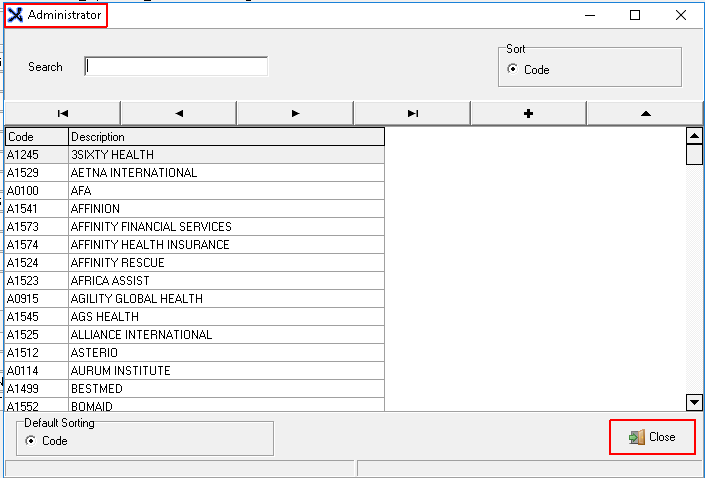Maximize the Administrator window

[x=635, y=15]
